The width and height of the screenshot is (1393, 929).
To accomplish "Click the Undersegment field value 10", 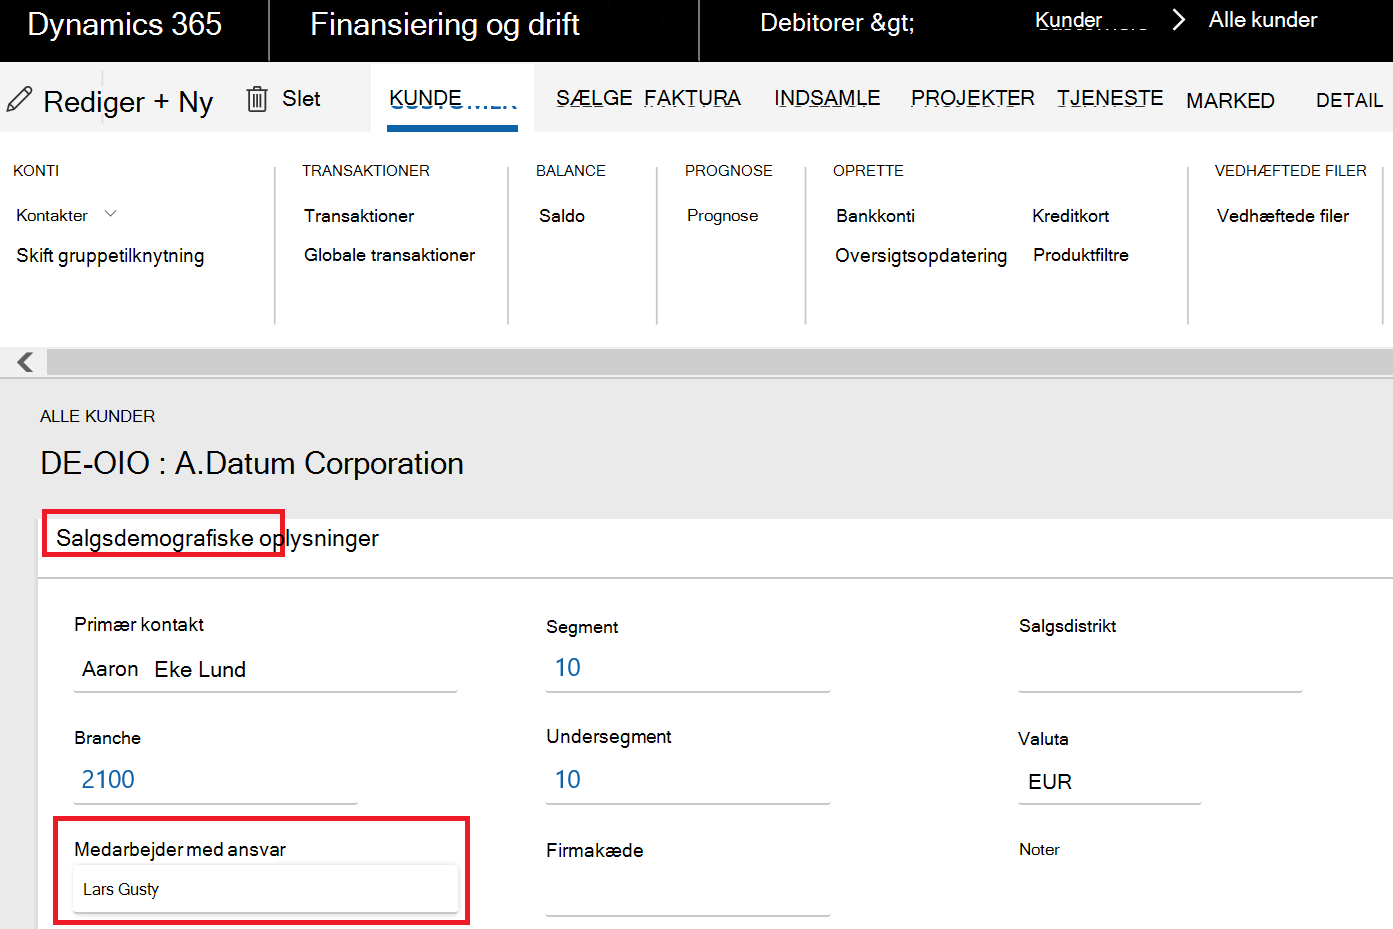I will pos(568,780).
